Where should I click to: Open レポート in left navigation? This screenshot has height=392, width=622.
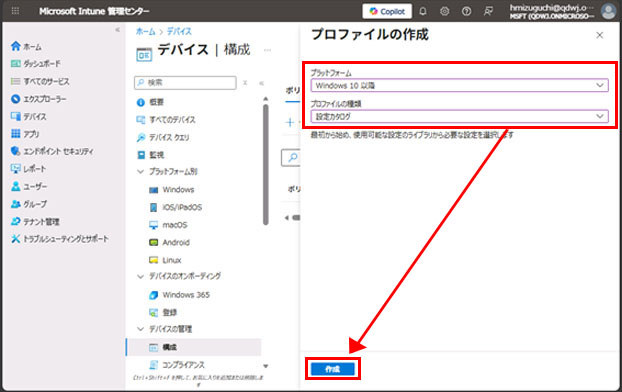[28, 169]
